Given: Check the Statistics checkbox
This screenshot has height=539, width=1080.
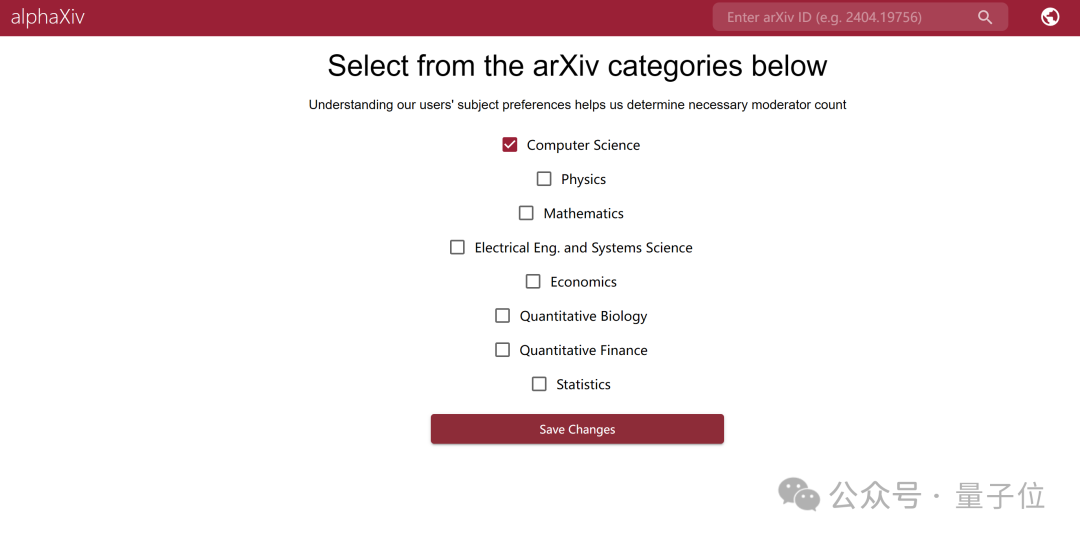Looking at the screenshot, I should click(539, 384).
